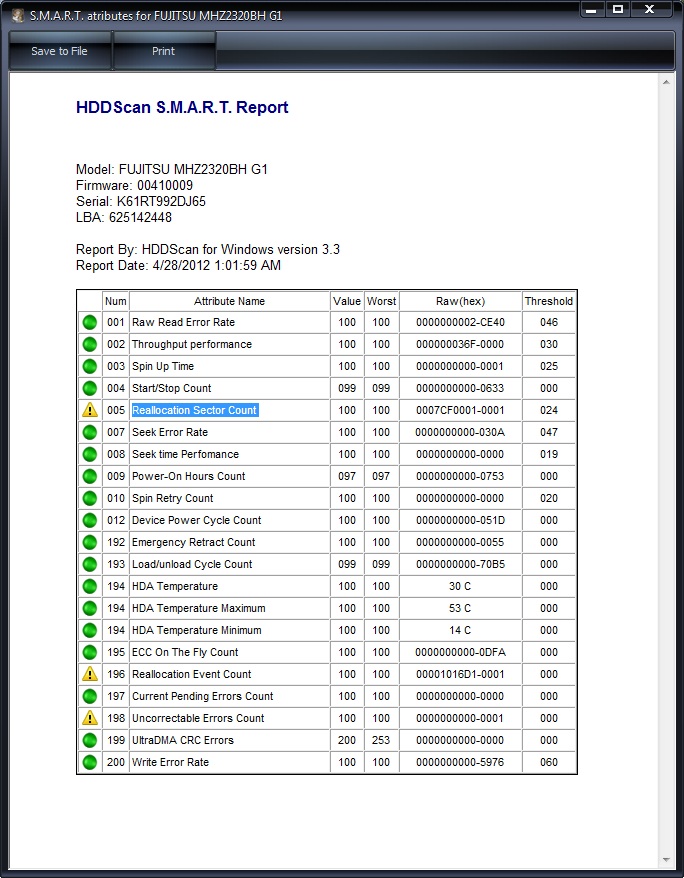
Task: Select the highlighted Reallocation Sector Count text
Action: point(195,410)
